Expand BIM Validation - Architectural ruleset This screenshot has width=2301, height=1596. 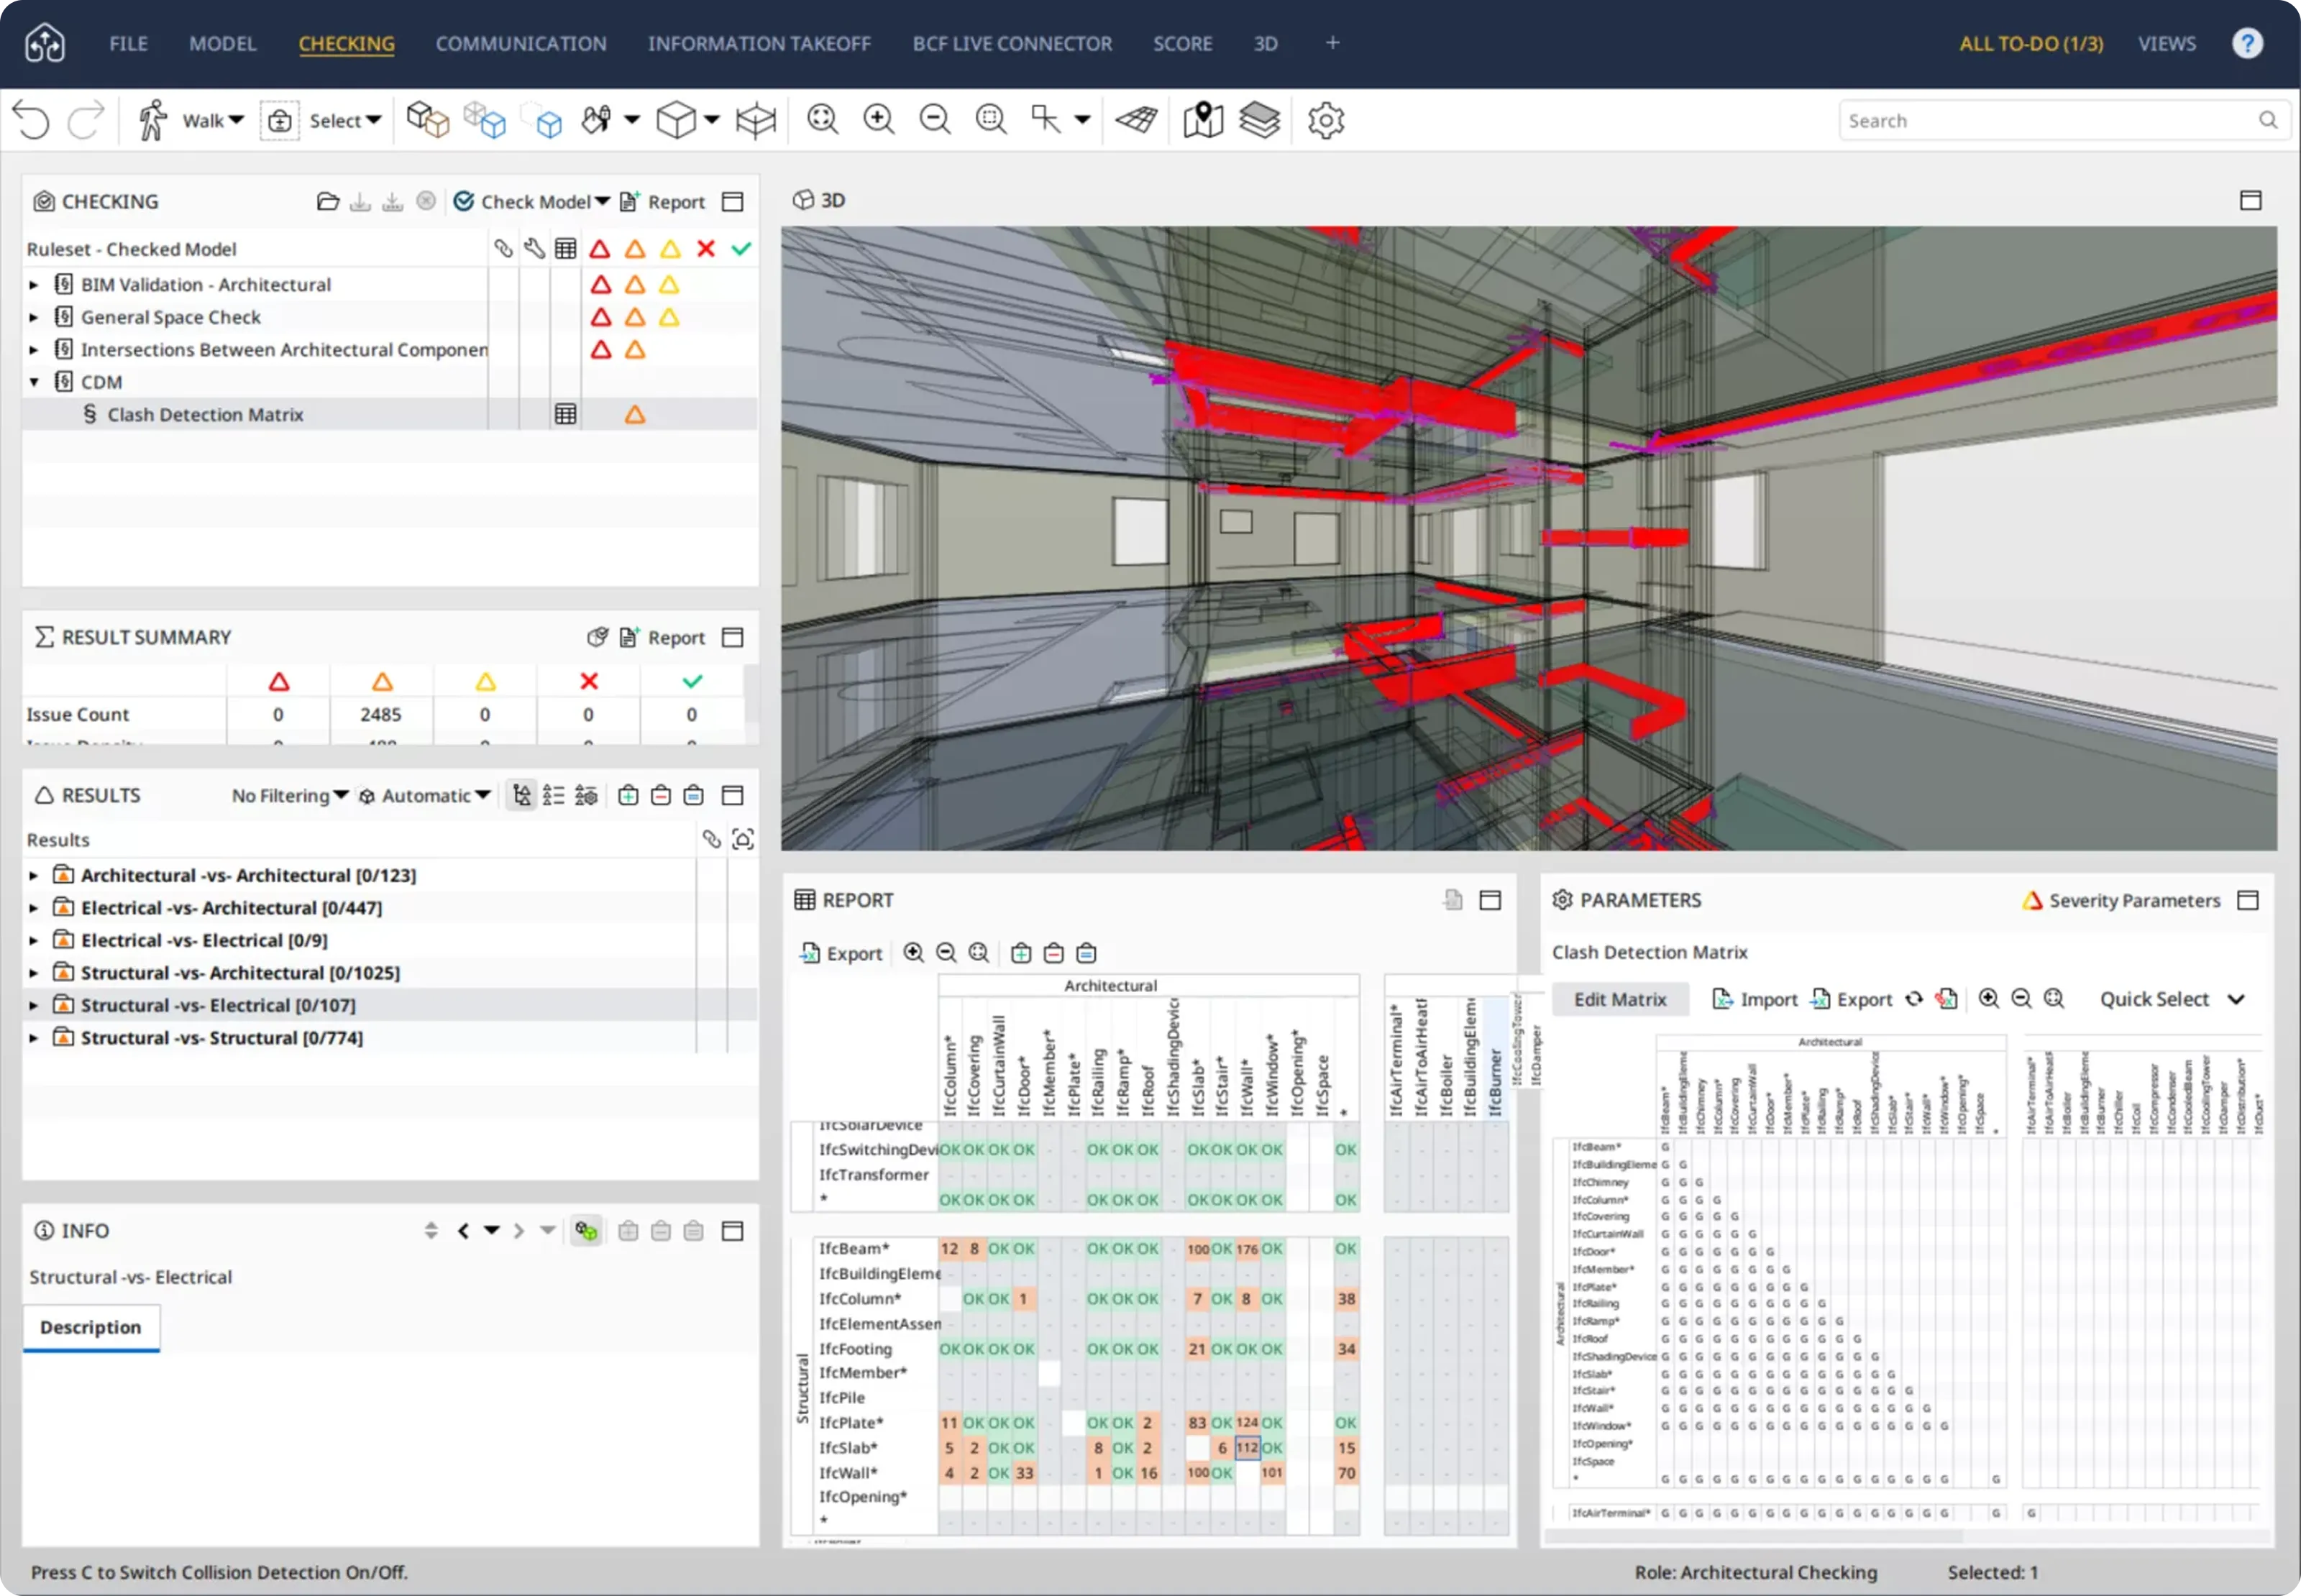34,285
